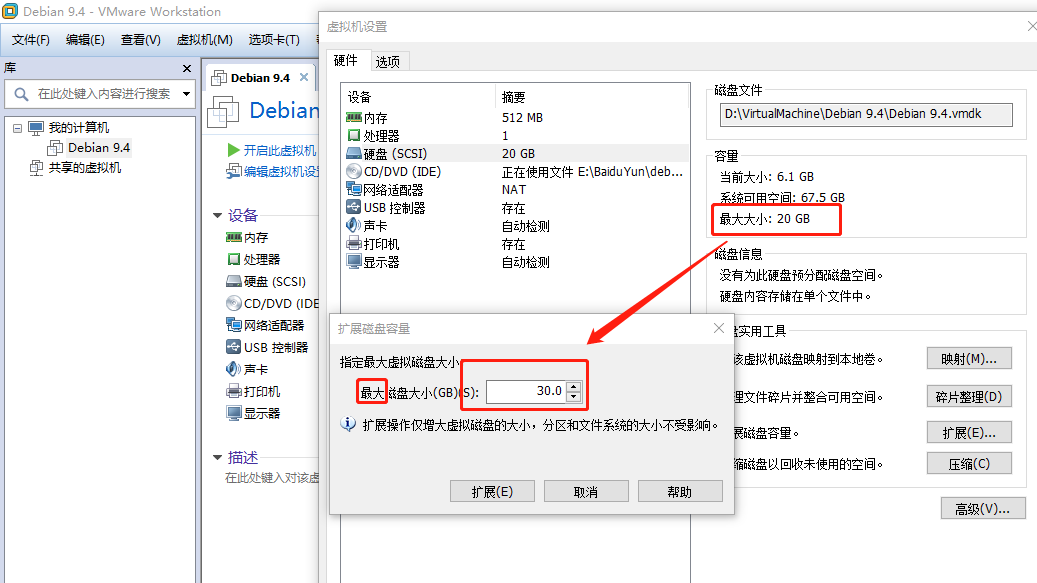Image resolution: width=1037 pixels, height=583 pixels.
Task: Switch to the 选项 tab in settings dialog
Action: click(388, 61)
